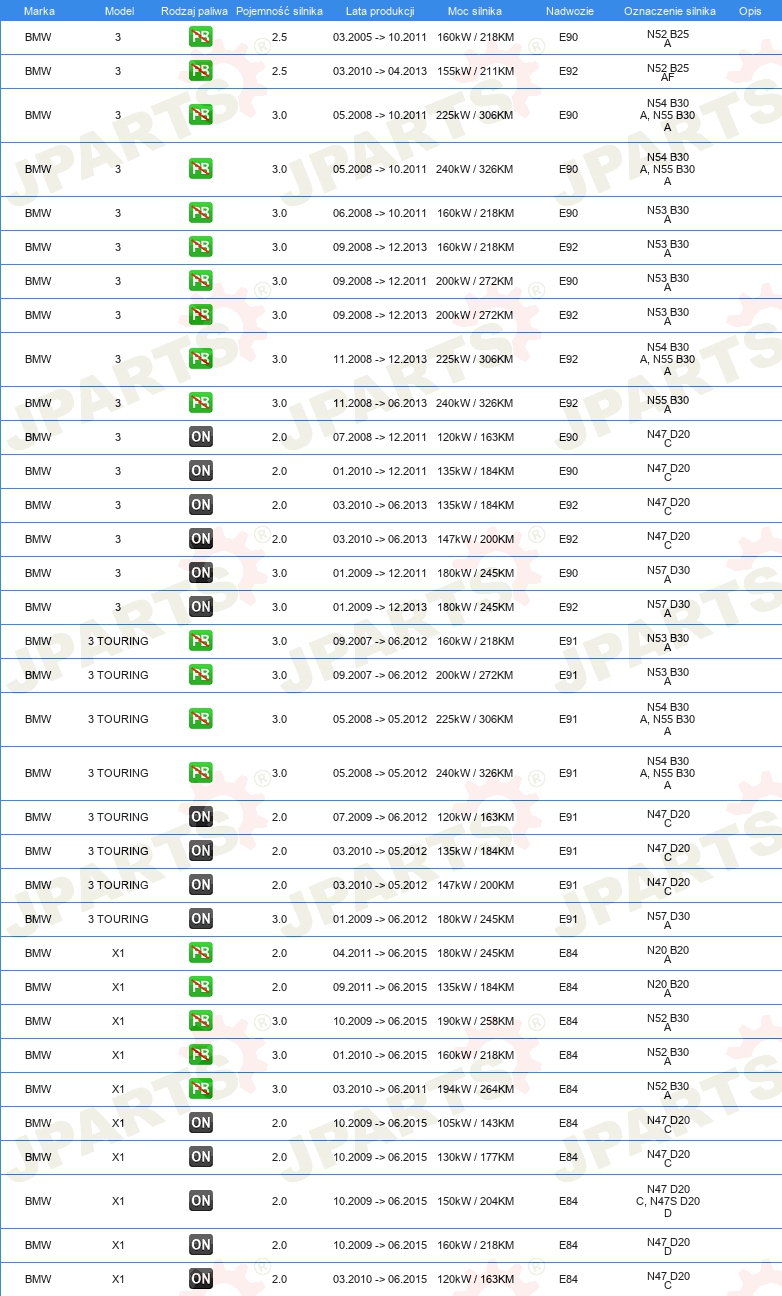Image resolution: width=782 pixels, height=1296 pixels.
Task: Click the diesel icon for E92 147kW / 200KM
Action: [x=201, y=539]
